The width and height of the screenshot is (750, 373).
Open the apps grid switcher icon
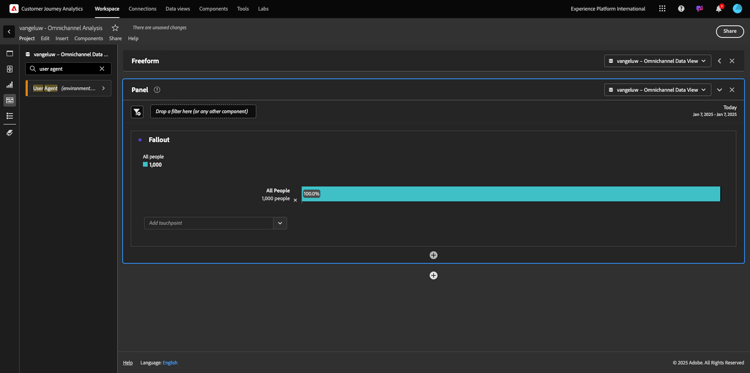(662, 9)
